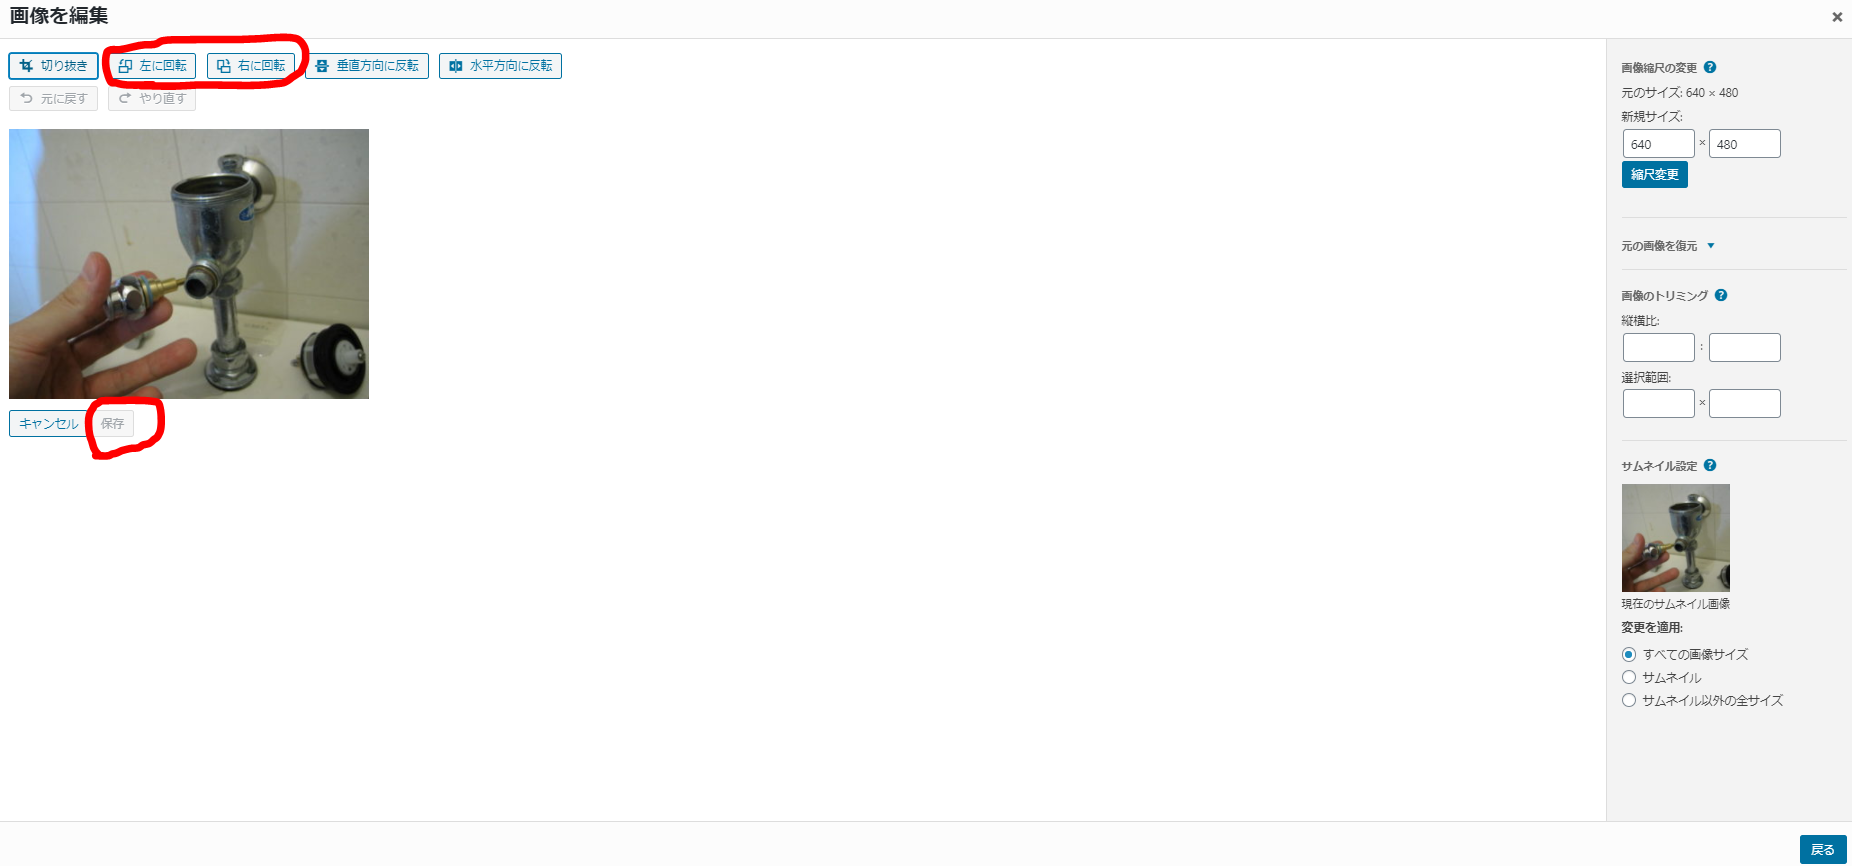The image size is (1852, 866).
Task: Click the キャンセル button
Action: pos(48,423)
